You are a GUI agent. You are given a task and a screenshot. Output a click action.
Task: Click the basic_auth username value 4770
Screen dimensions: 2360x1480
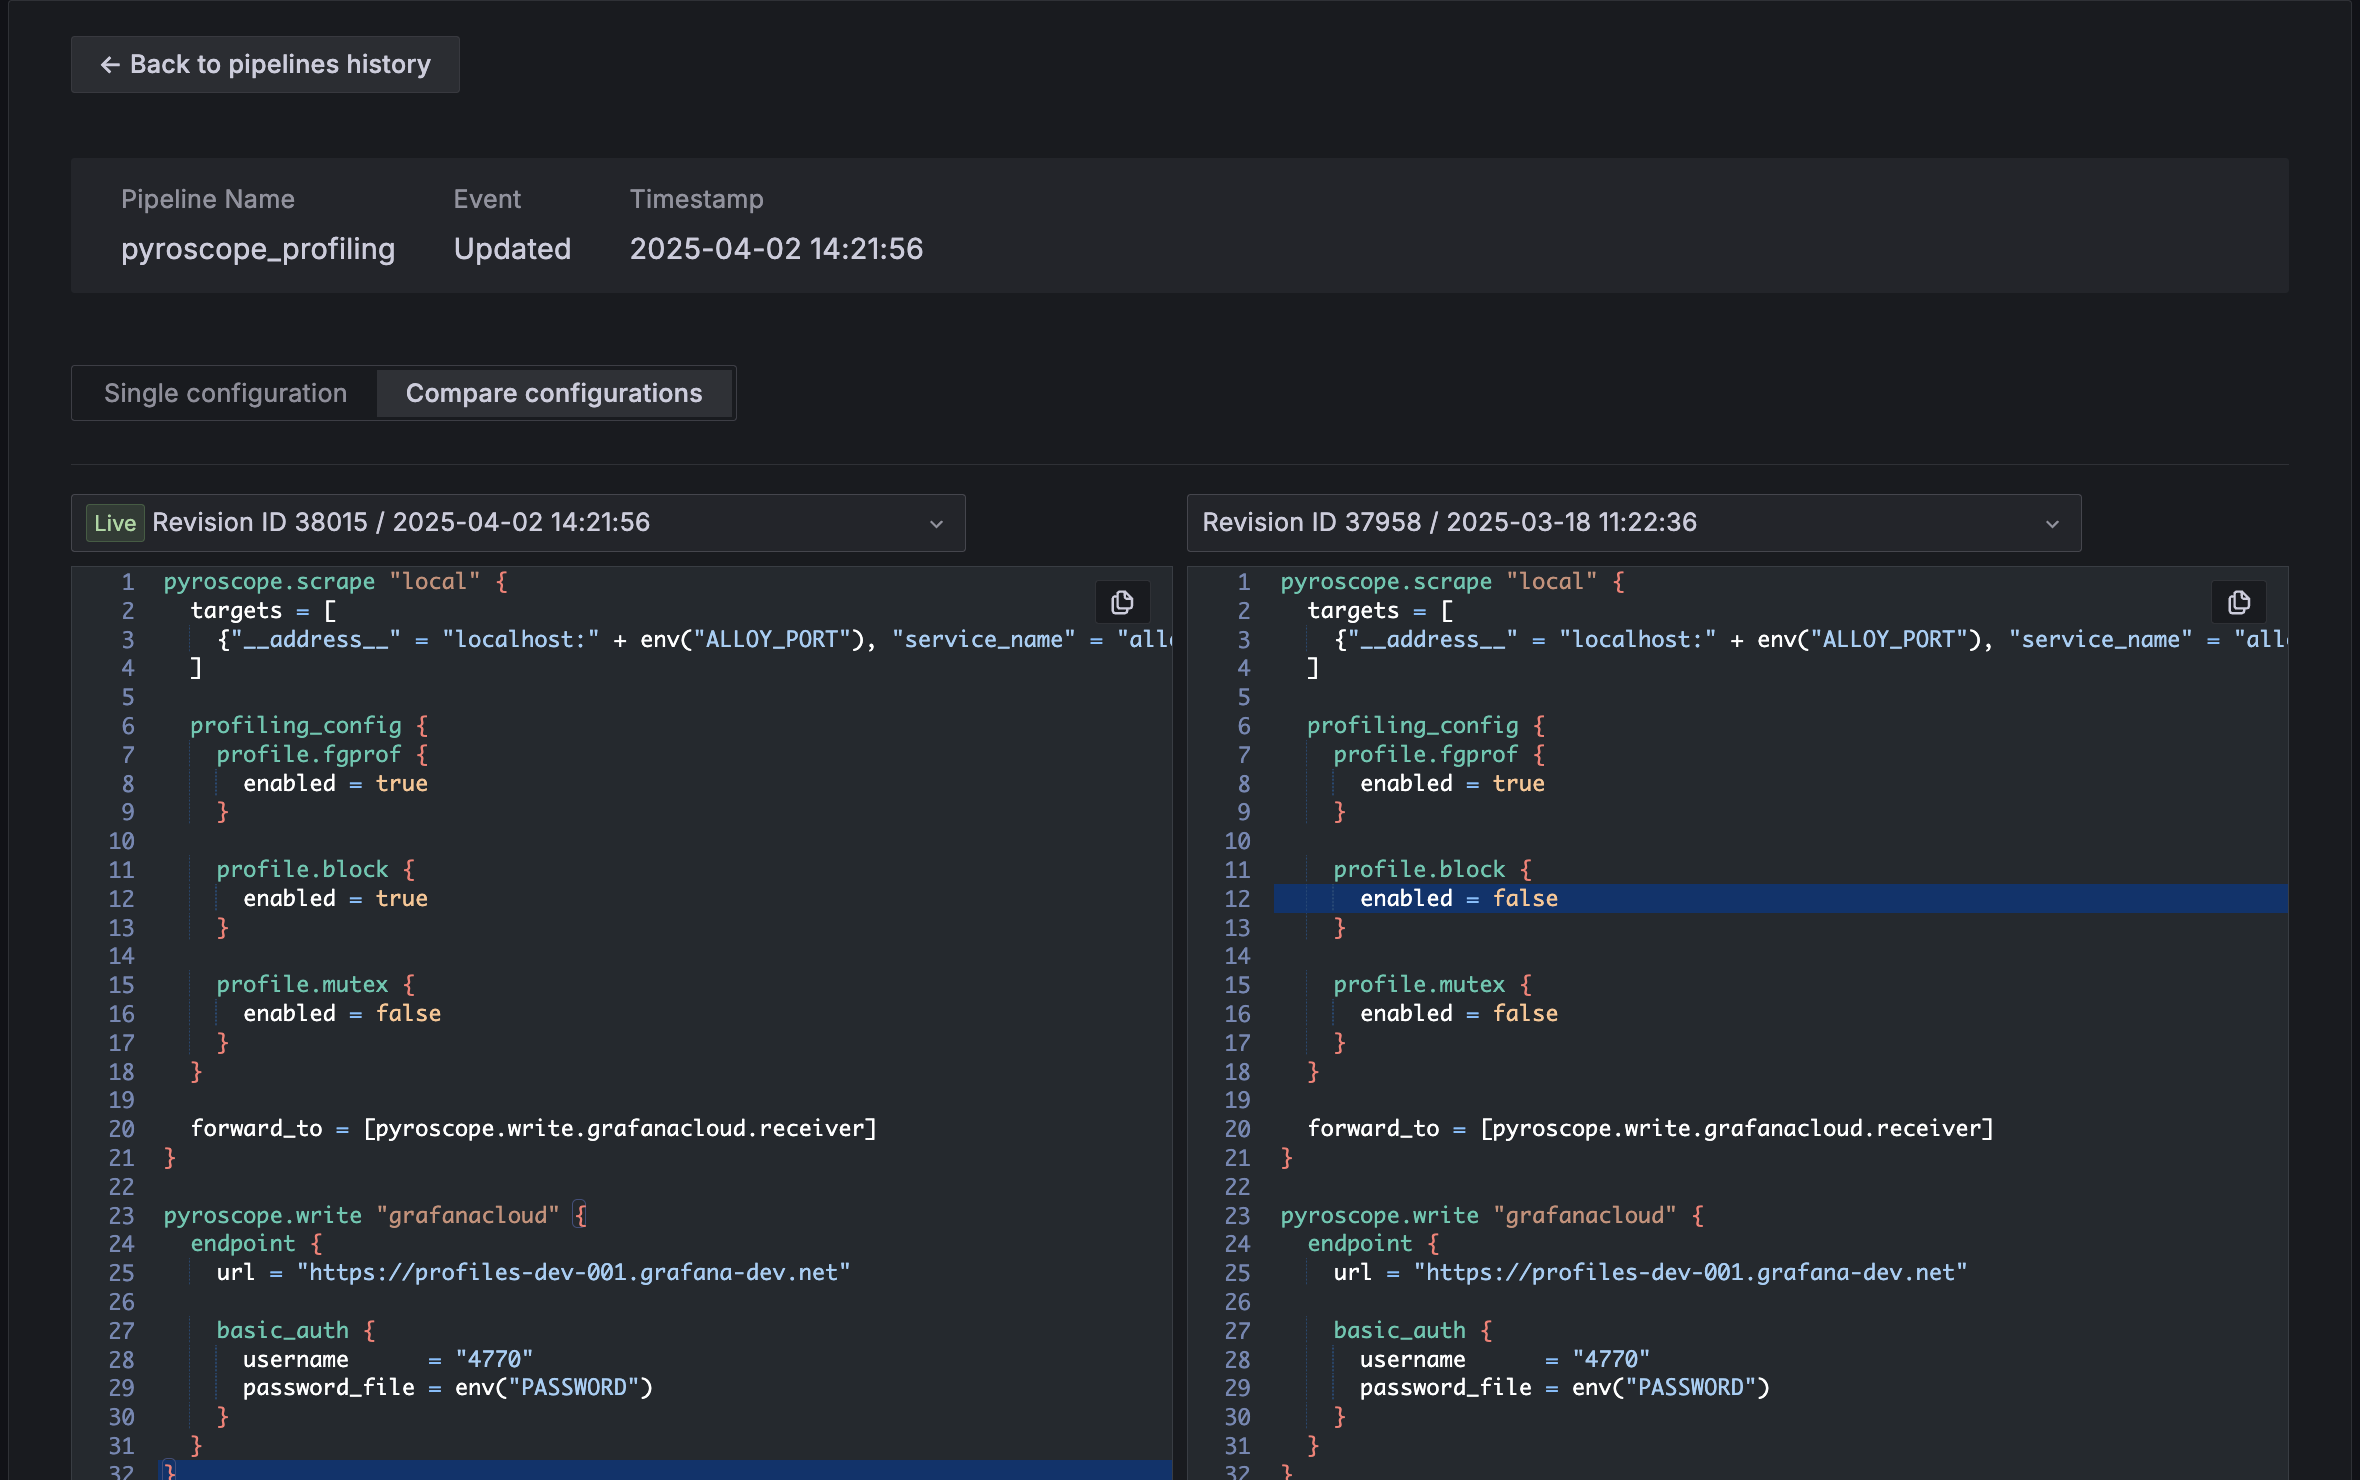pyautogui.click(x=492, y=1358)
